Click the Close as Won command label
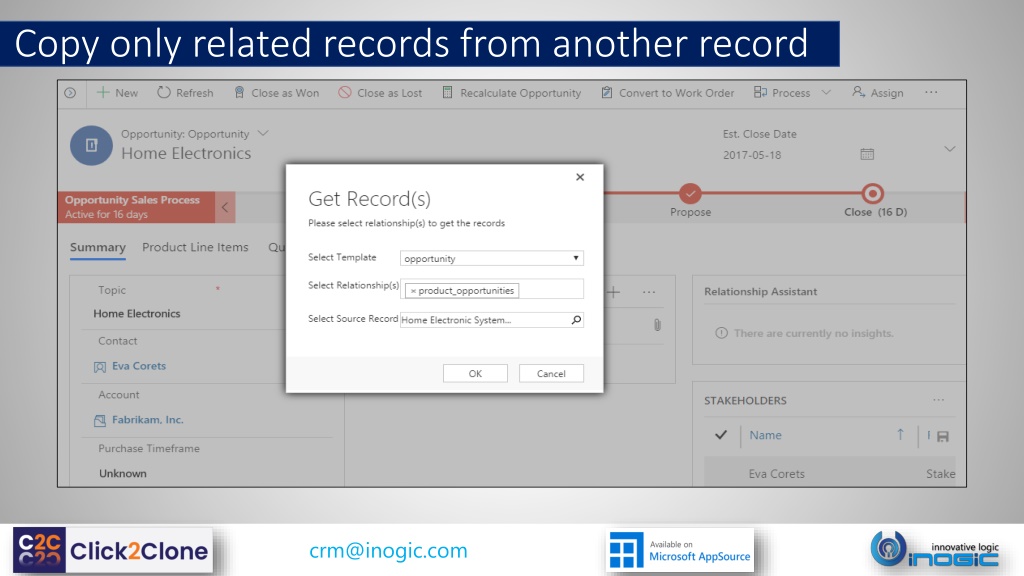 coord(285,93)
